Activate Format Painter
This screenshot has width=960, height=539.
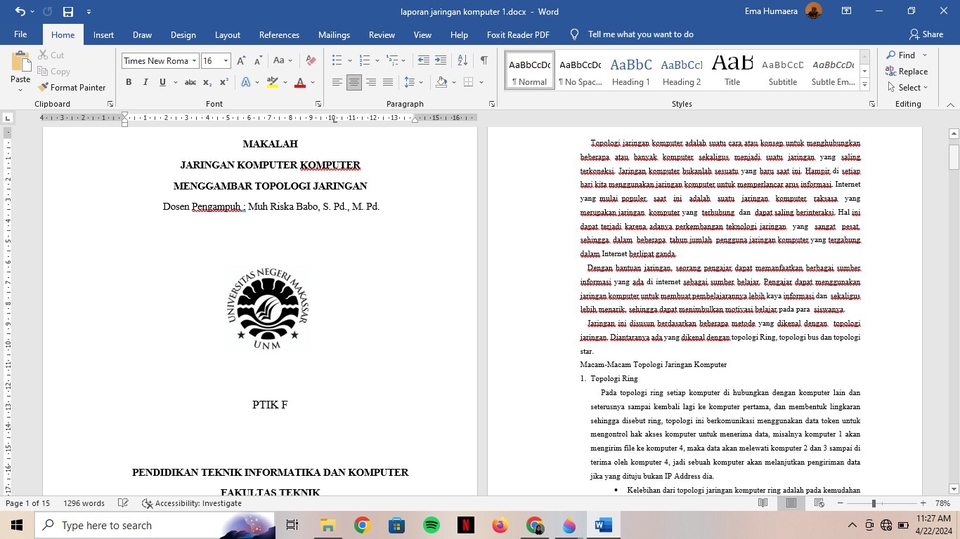[72, 88]
